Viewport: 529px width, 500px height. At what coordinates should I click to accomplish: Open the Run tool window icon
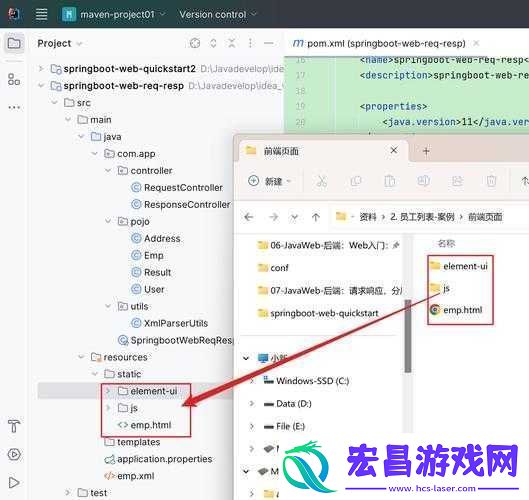pos(14,482)
